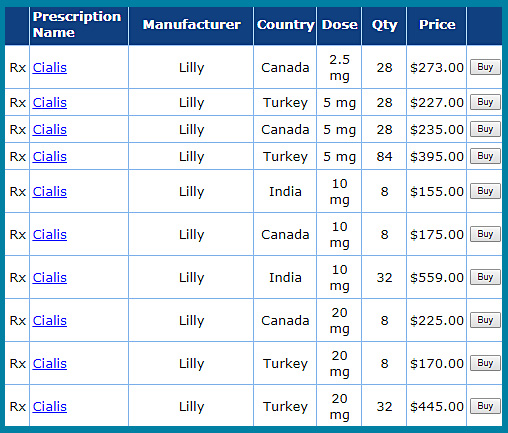Screen dimensions: 508x433
Task: Follow Cialis link in the $559.00 row
Action: (50, 278)
